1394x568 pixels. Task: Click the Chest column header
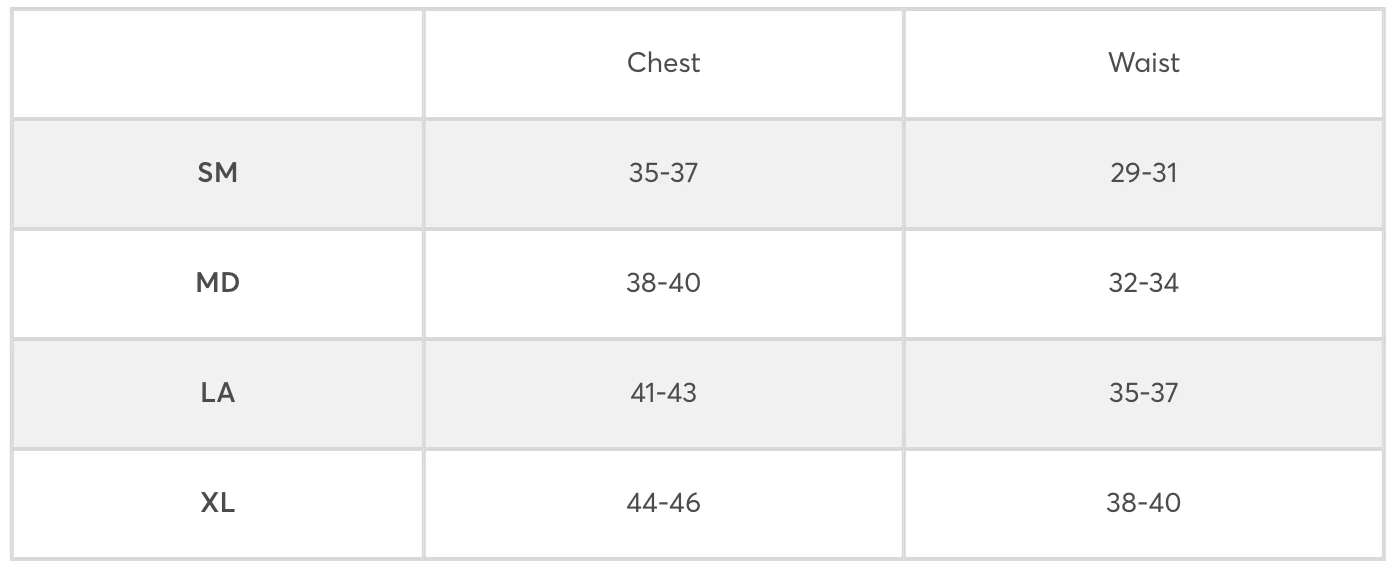coord(663,62)
